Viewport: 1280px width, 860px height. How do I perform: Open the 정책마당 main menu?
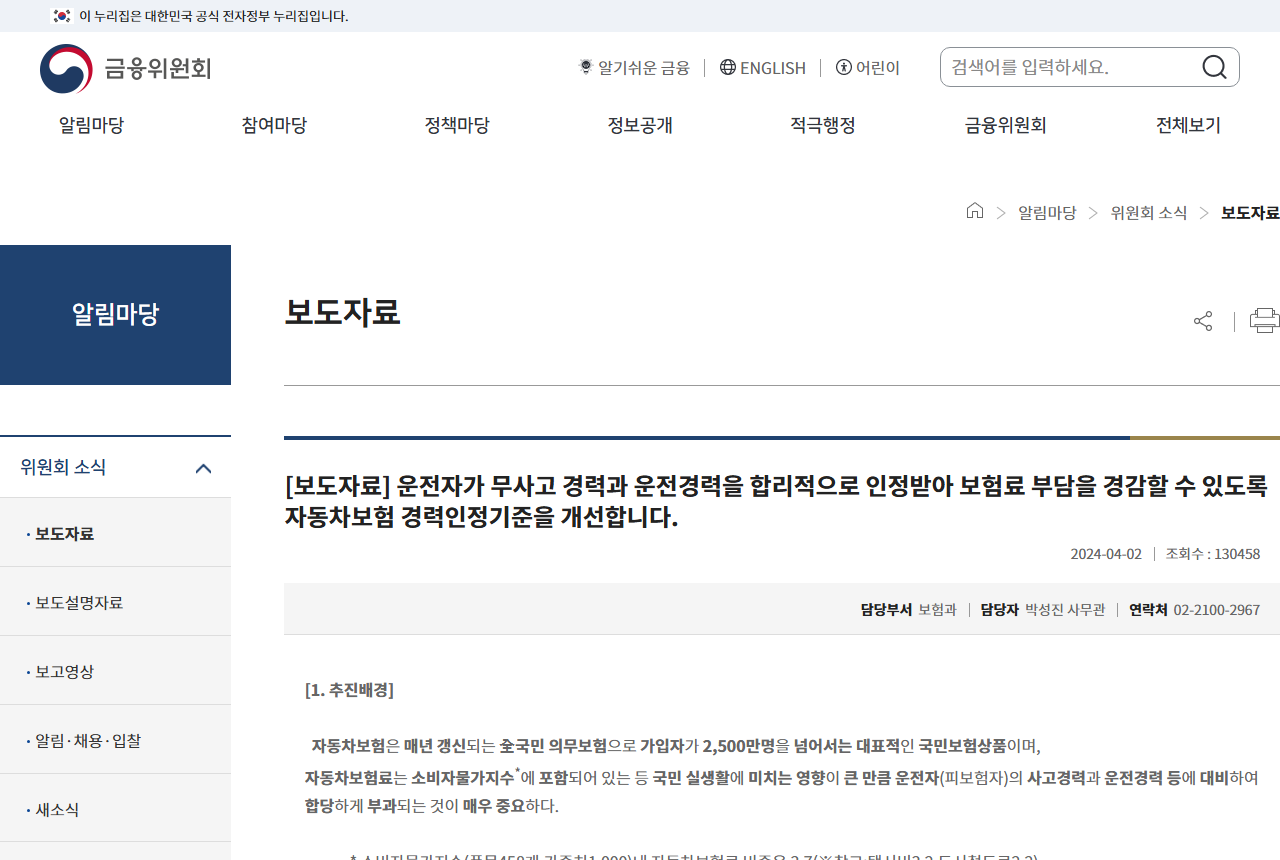tap(457, 125)
